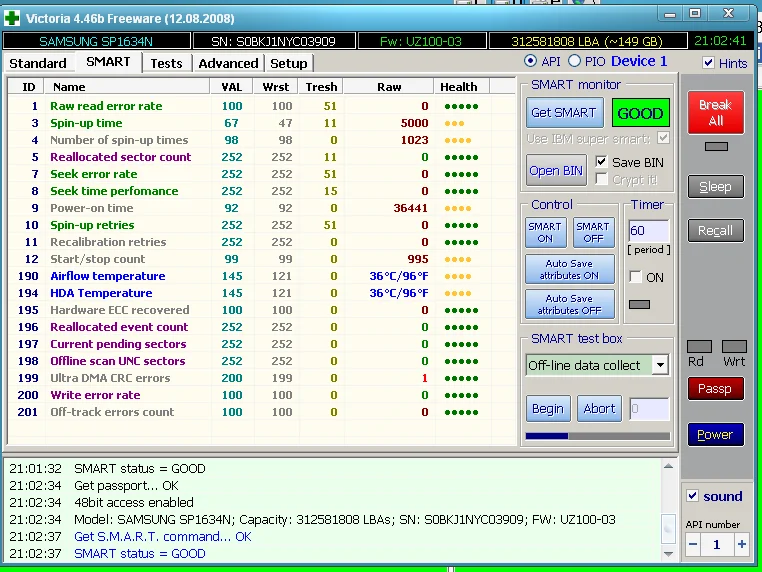This screenshot has height=572, width=762.
Task: Click the Get SMART button
Action: [563, 113]
